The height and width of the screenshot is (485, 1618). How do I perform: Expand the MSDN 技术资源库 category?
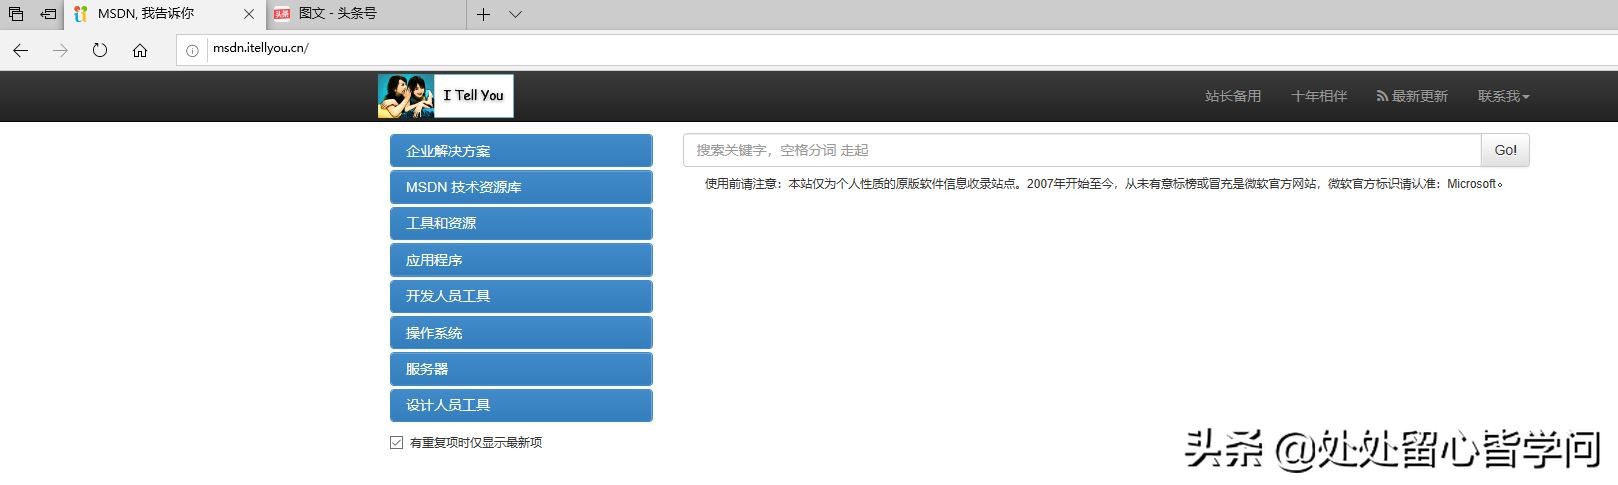521,187
